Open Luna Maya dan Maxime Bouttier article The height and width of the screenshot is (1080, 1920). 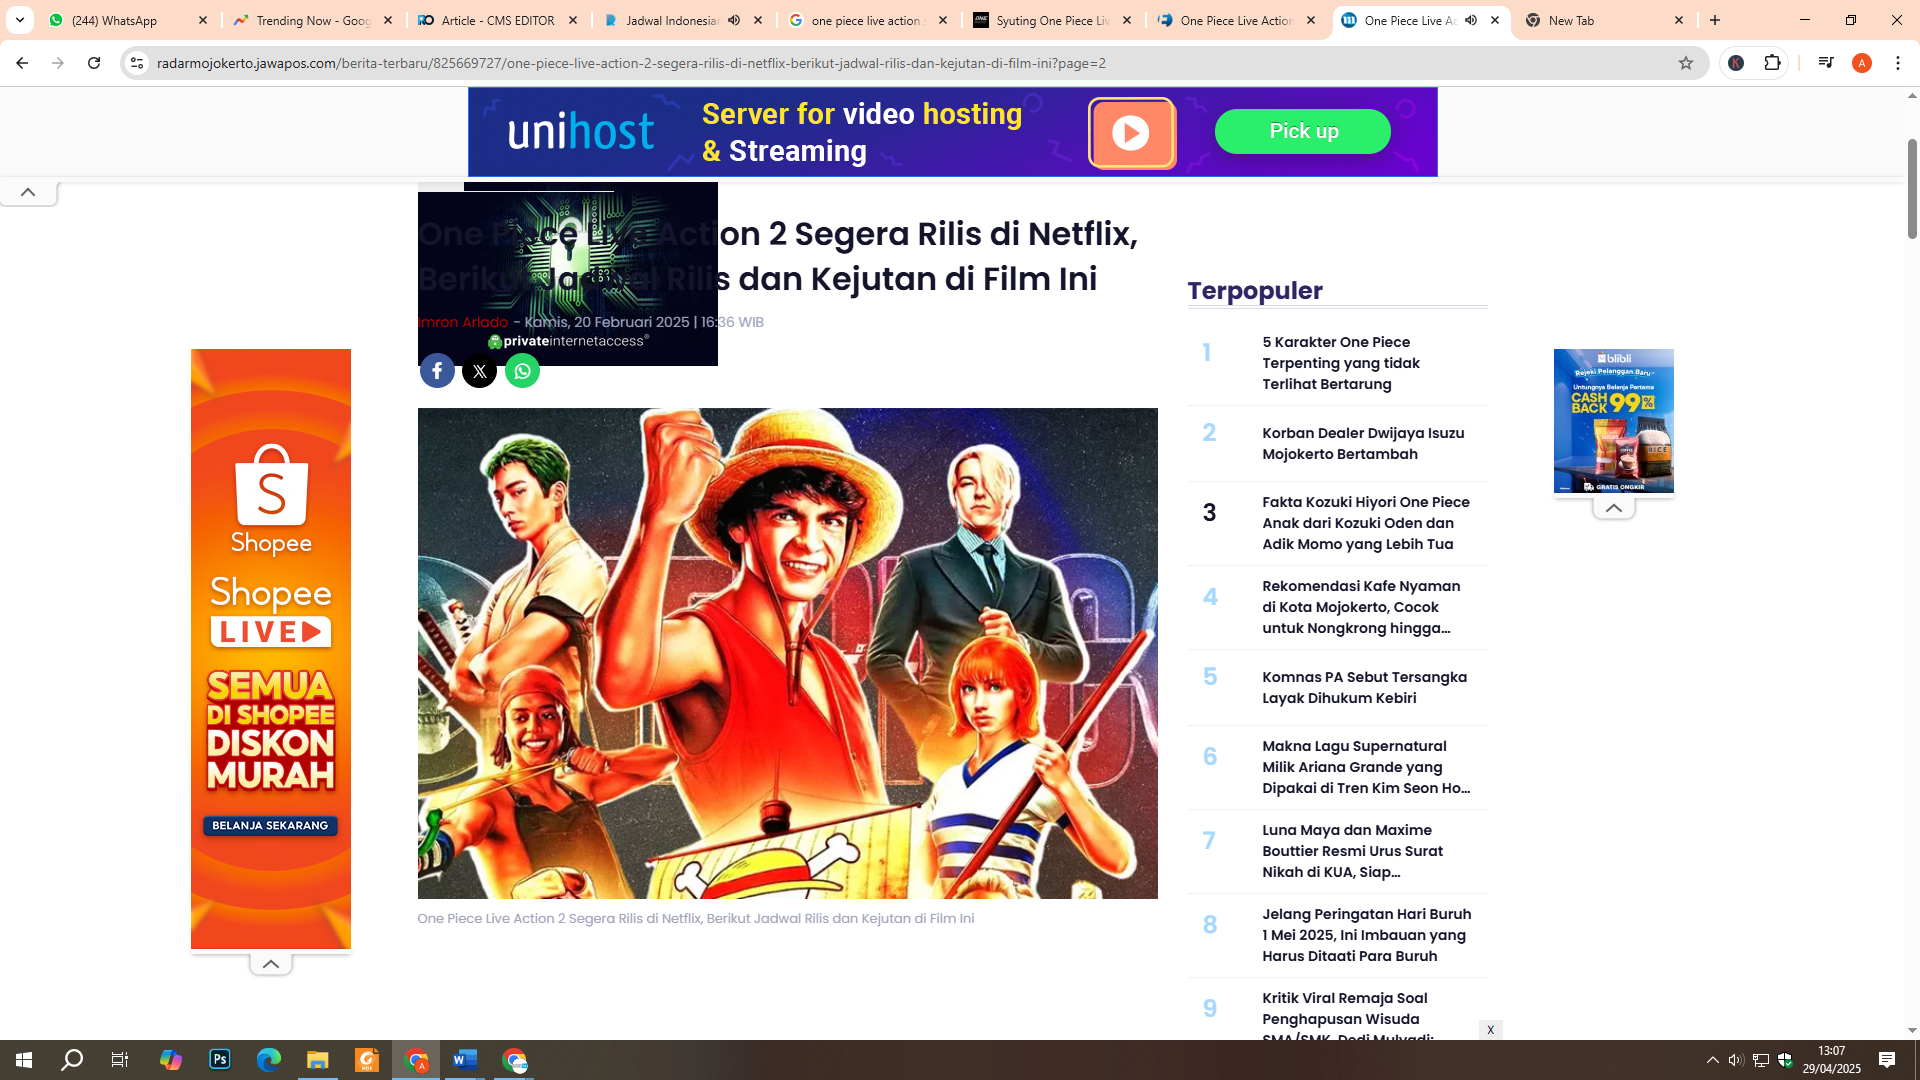click(1352, 851)
